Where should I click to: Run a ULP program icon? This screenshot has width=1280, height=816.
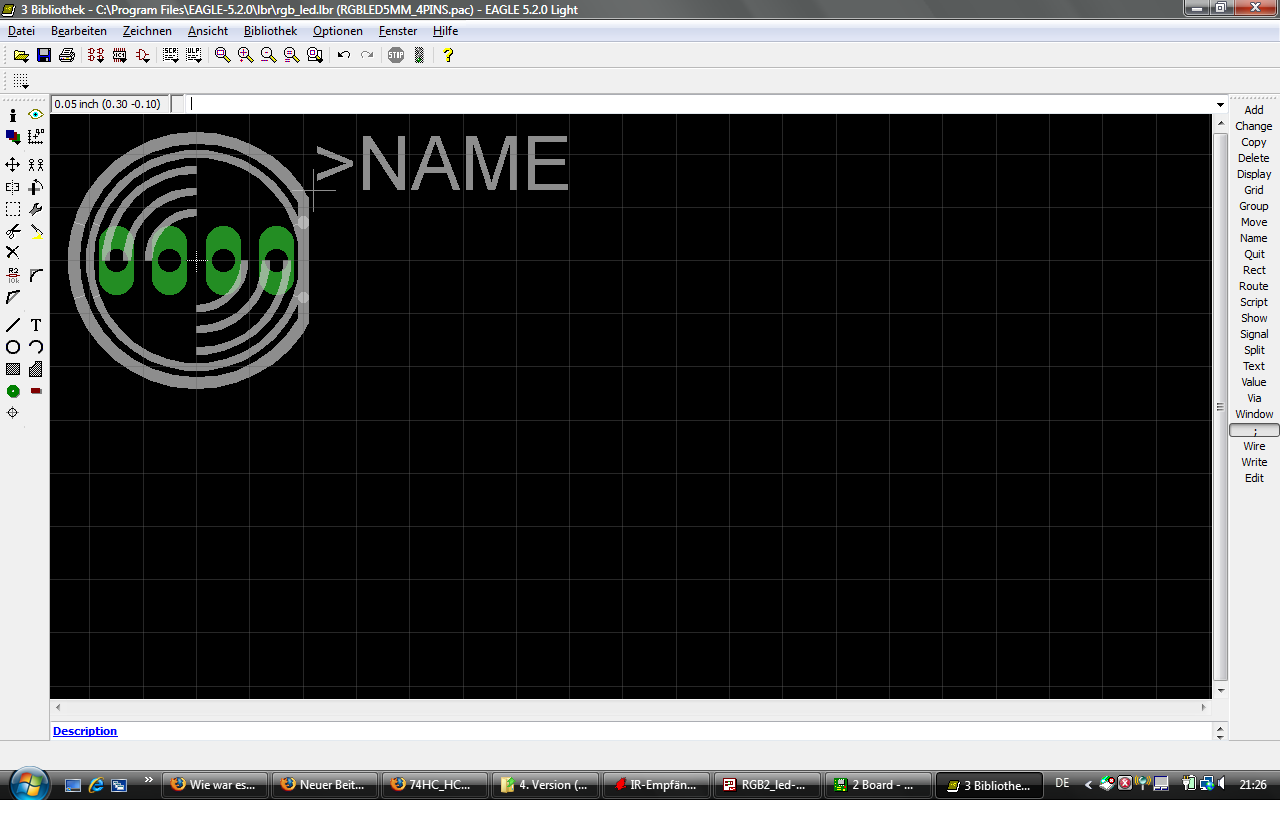click(194, 55)
